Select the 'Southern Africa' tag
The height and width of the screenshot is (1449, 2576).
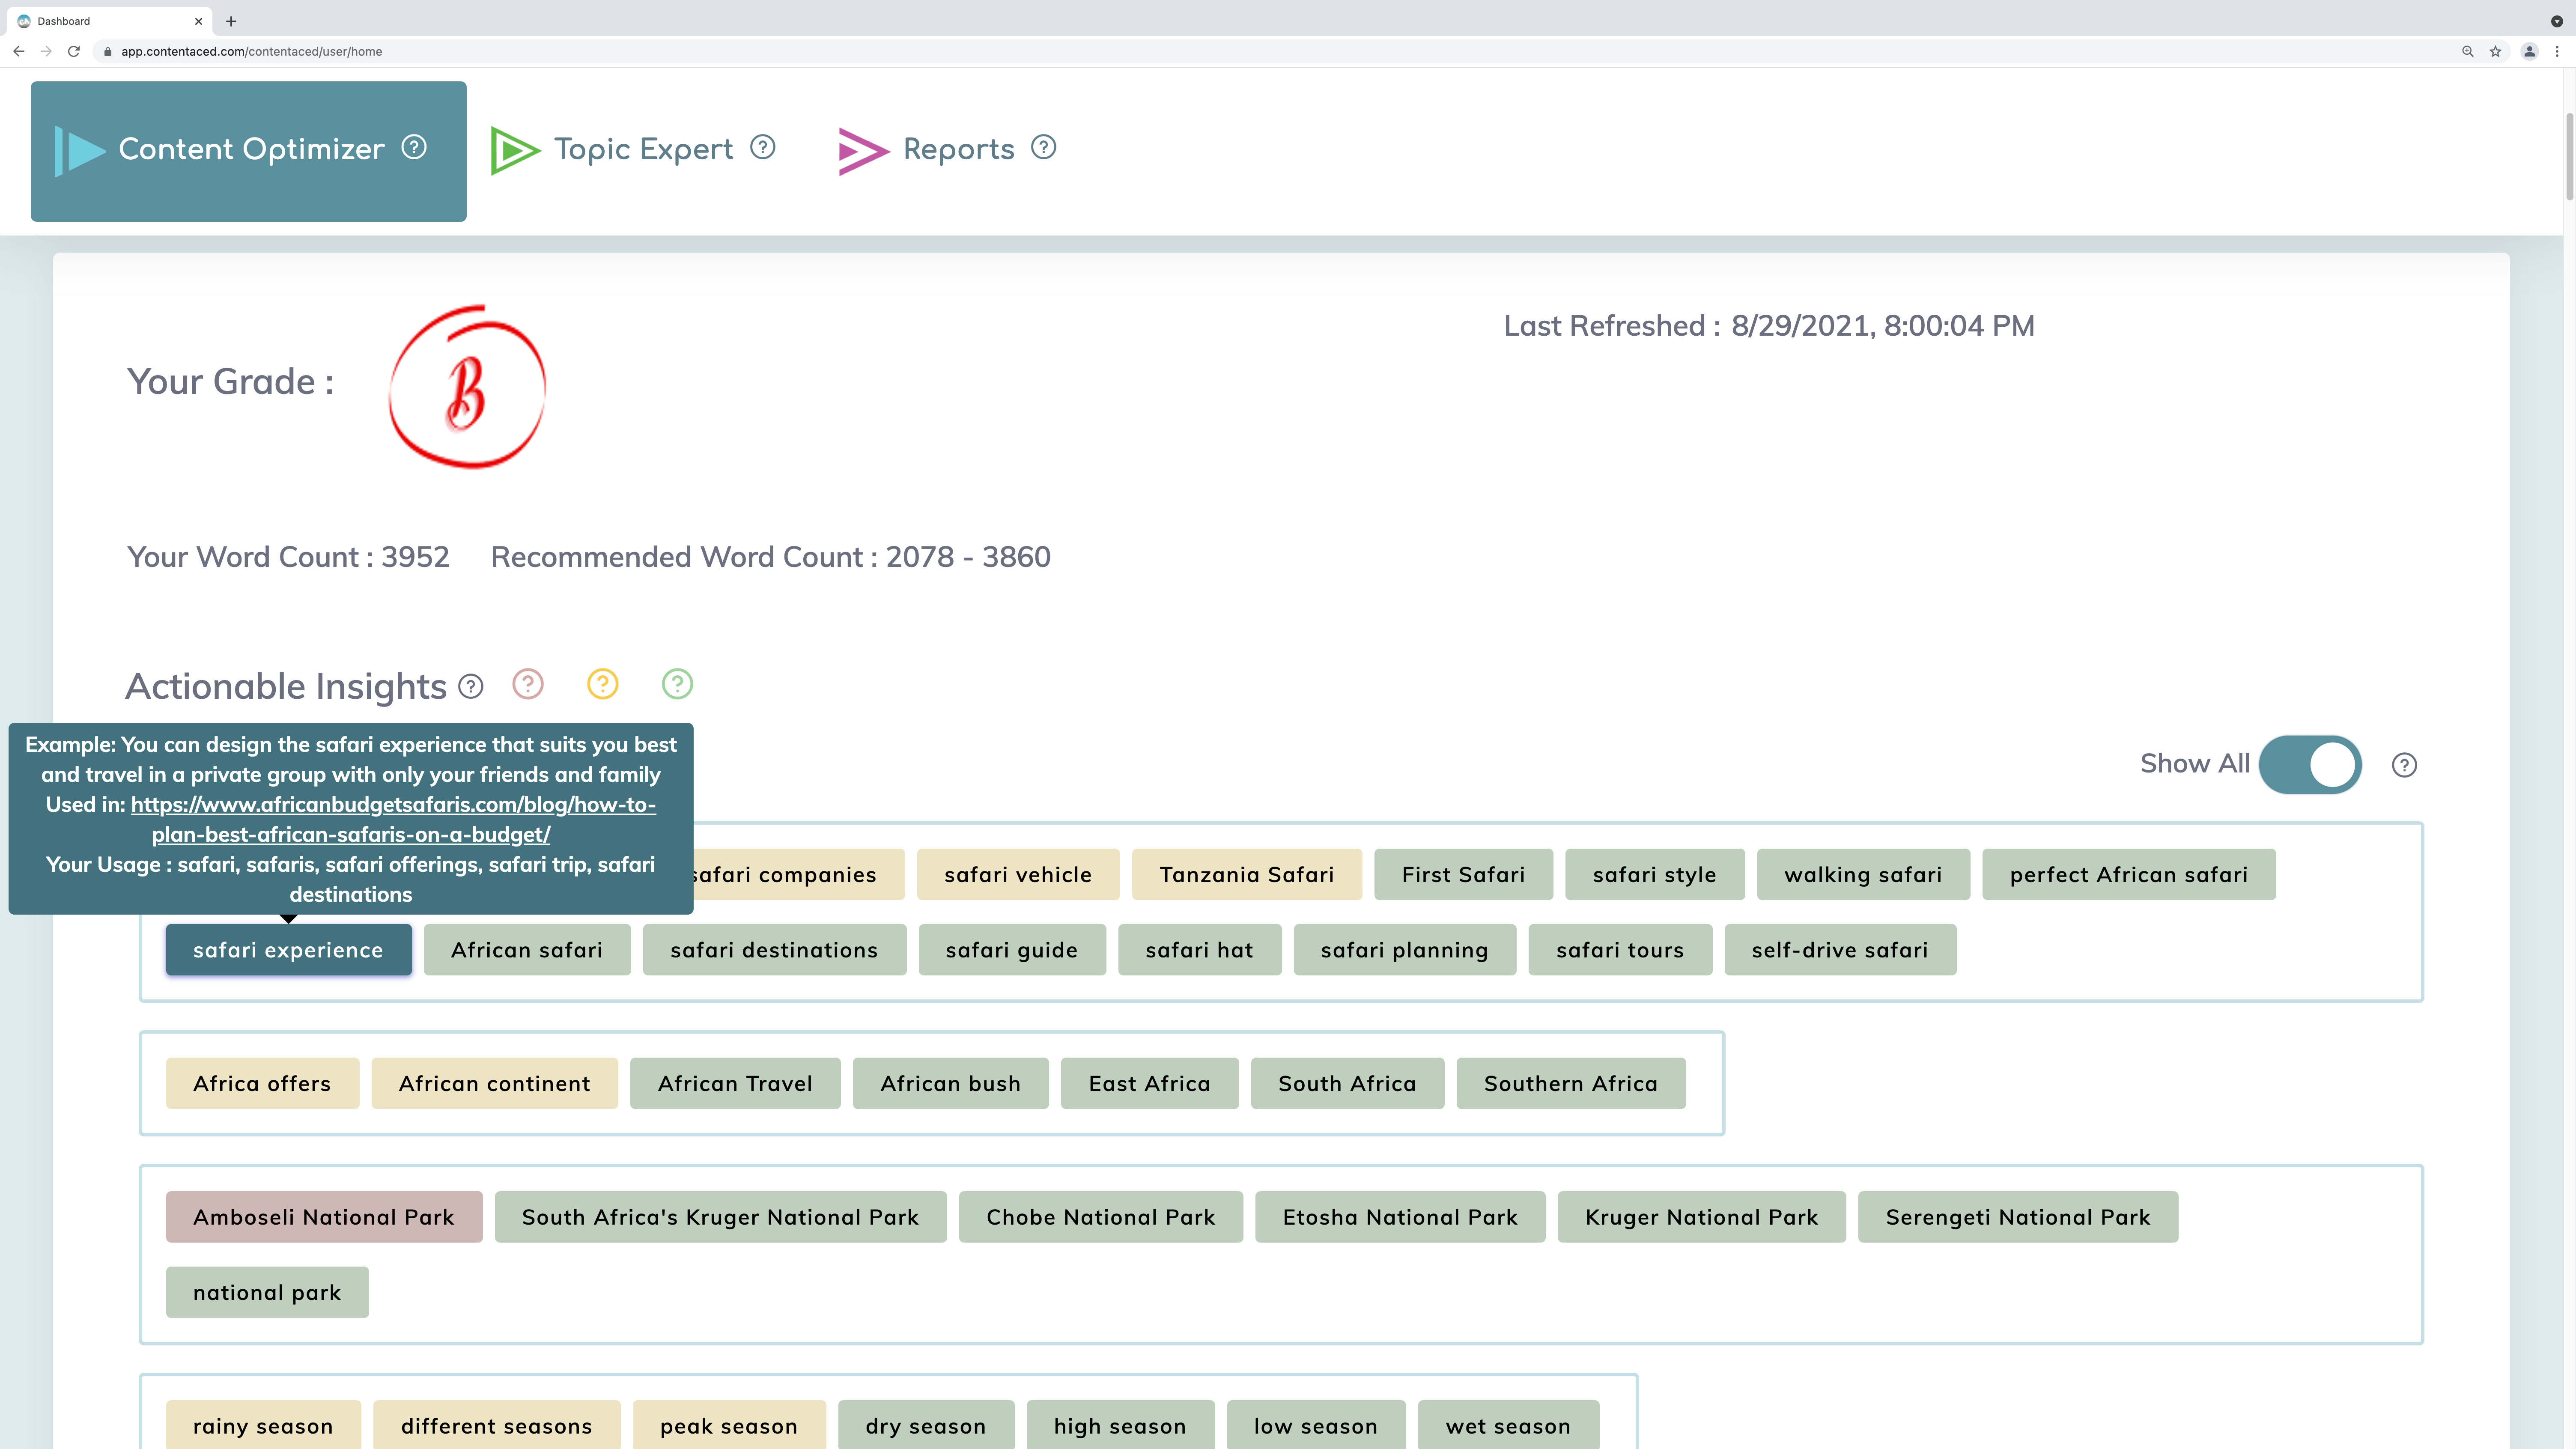[x=1571, y=1083]
